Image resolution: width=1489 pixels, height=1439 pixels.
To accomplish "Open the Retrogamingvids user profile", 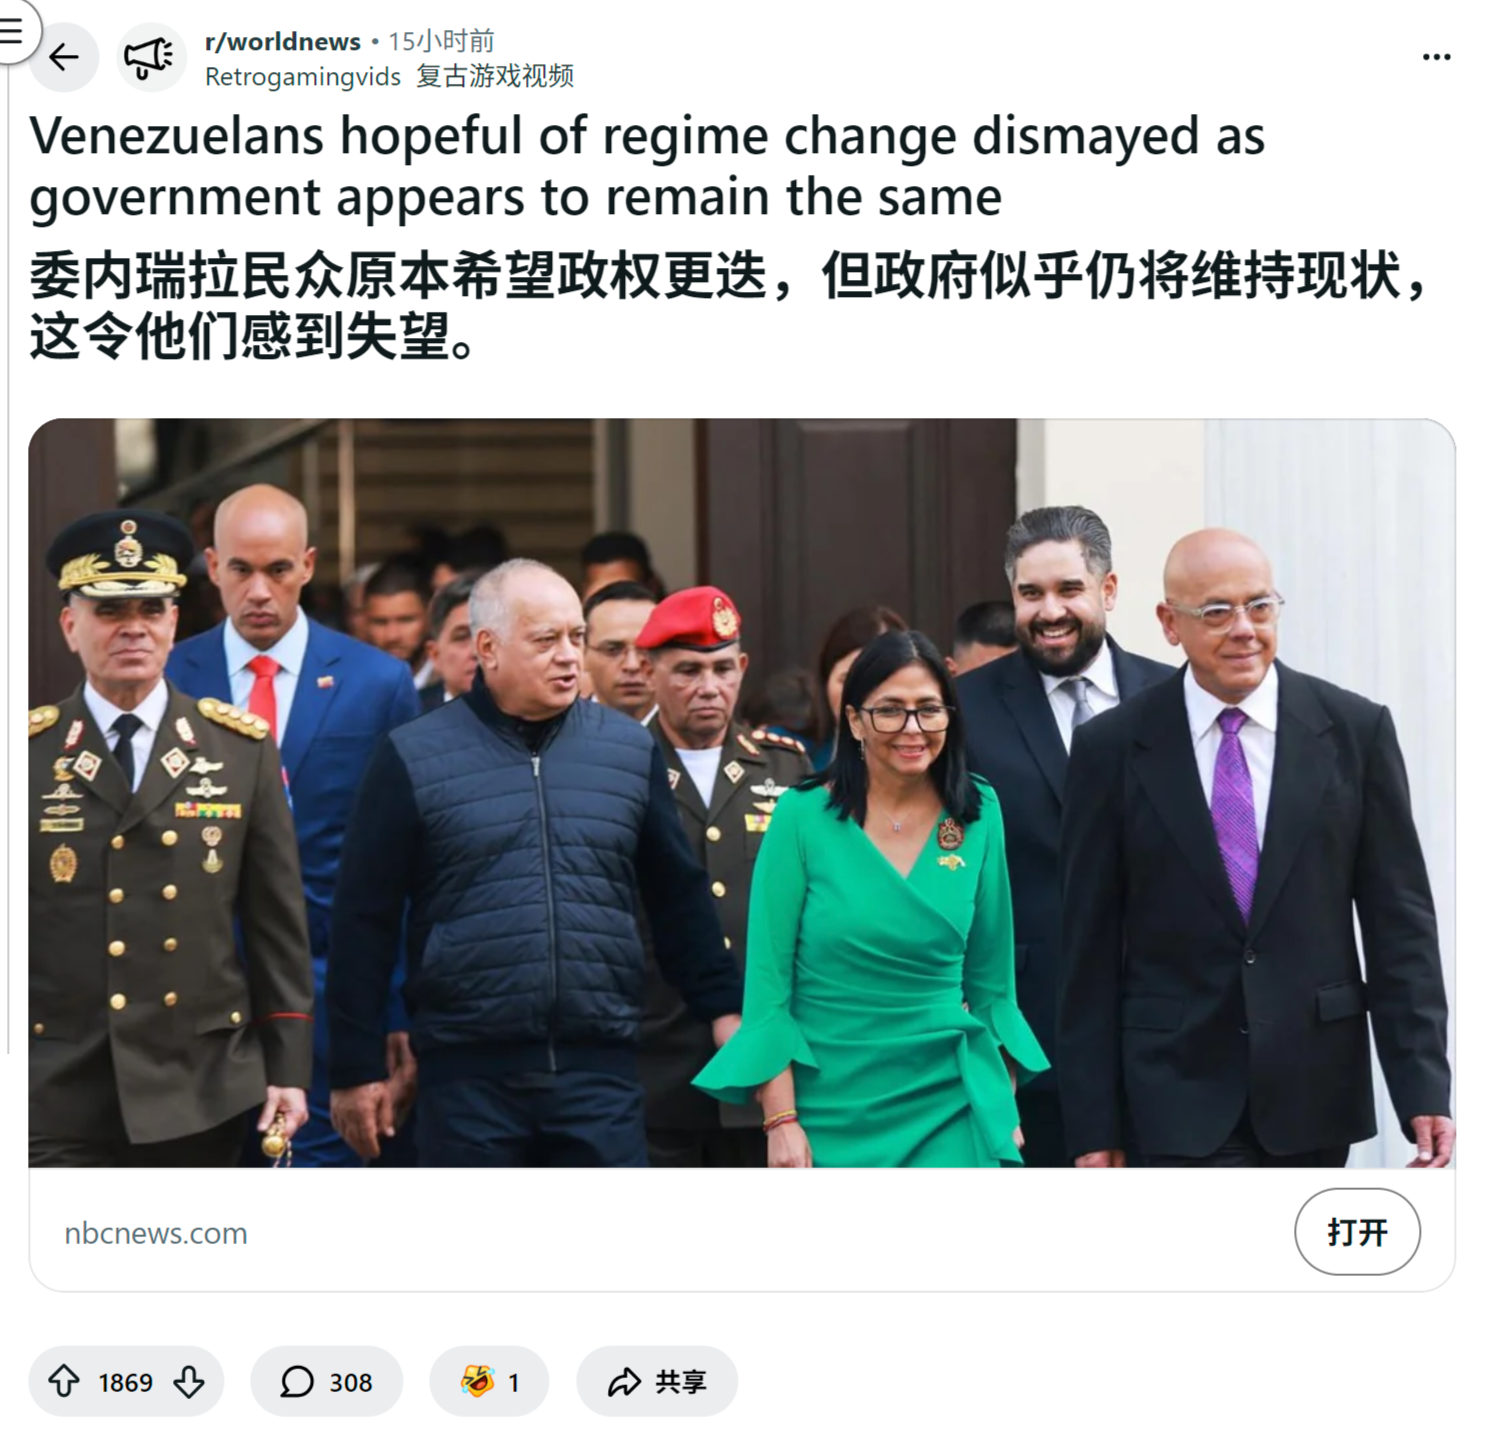I will click(302, 76).
